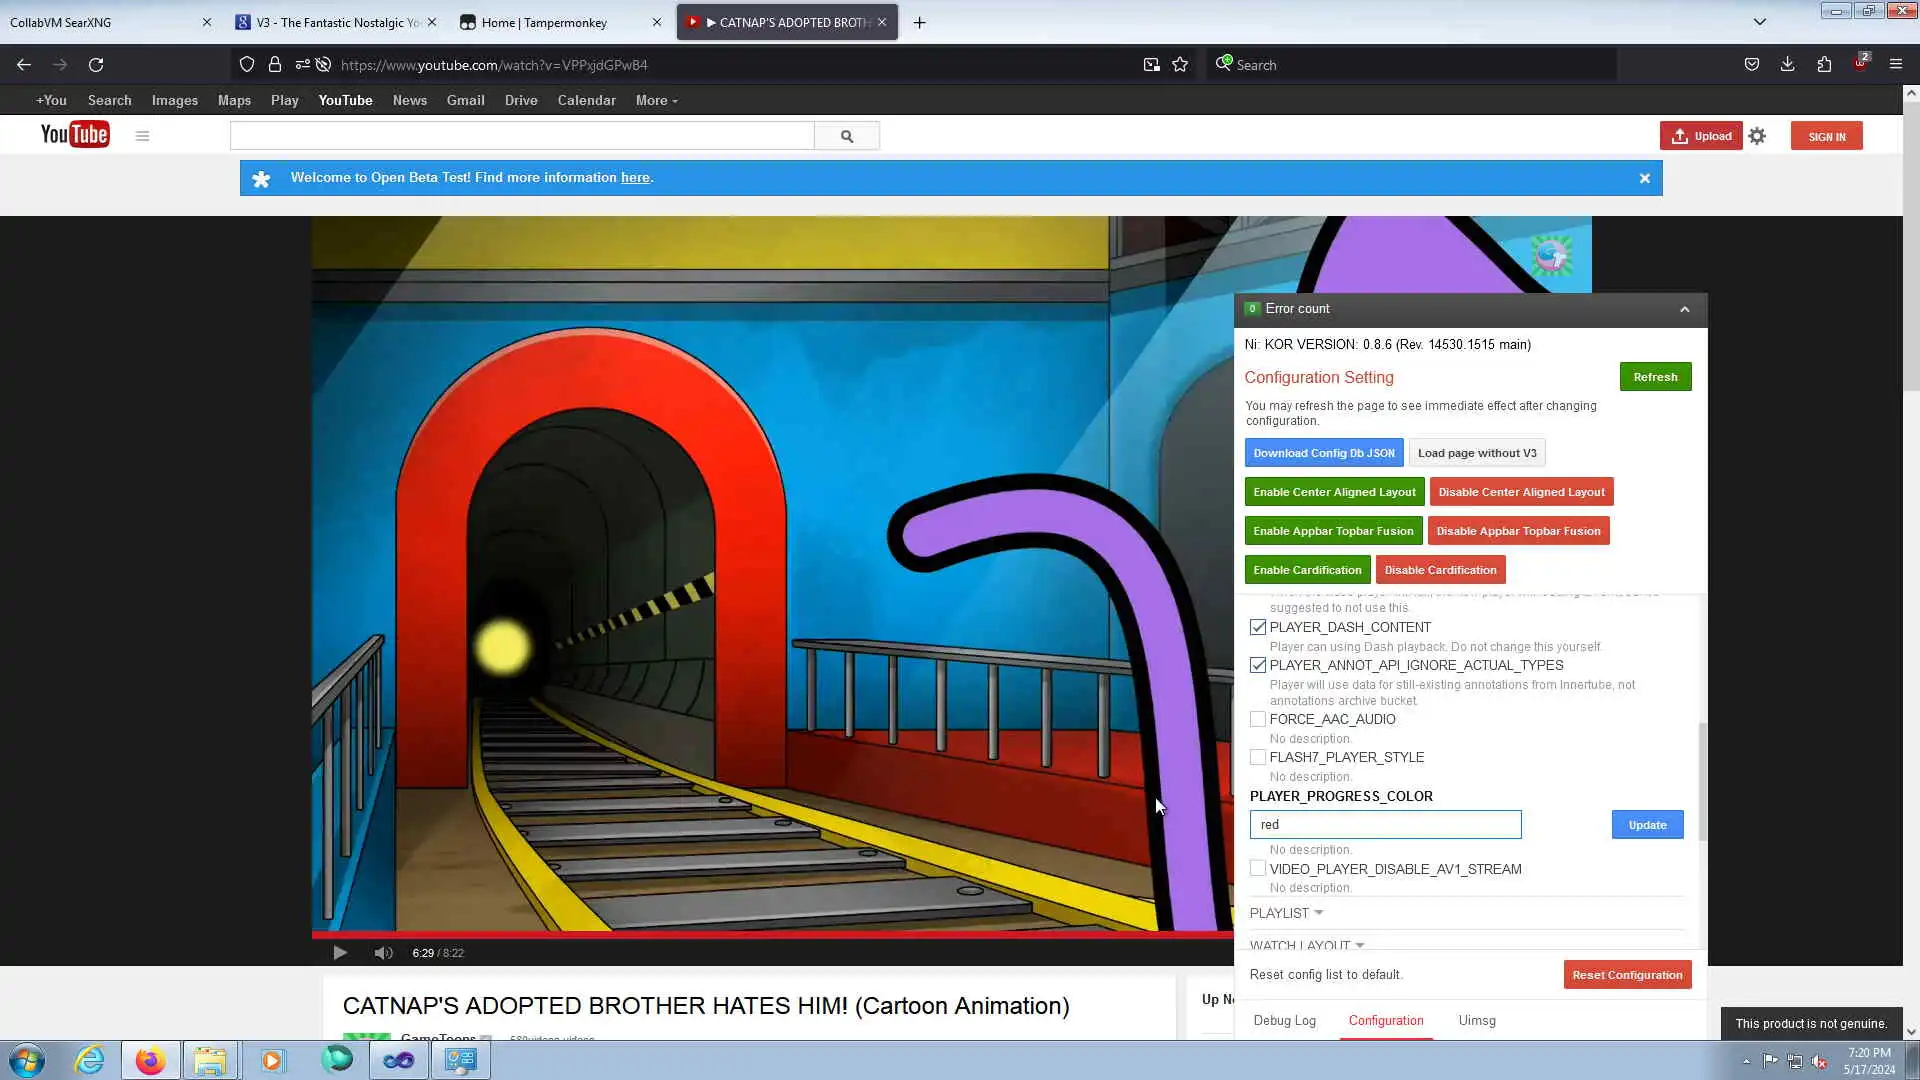Viewport: 1920px width, 1080px height.
Task: Switch to the Debug Log tab
Action: pyautogui.click(x=1284, y=1020)
